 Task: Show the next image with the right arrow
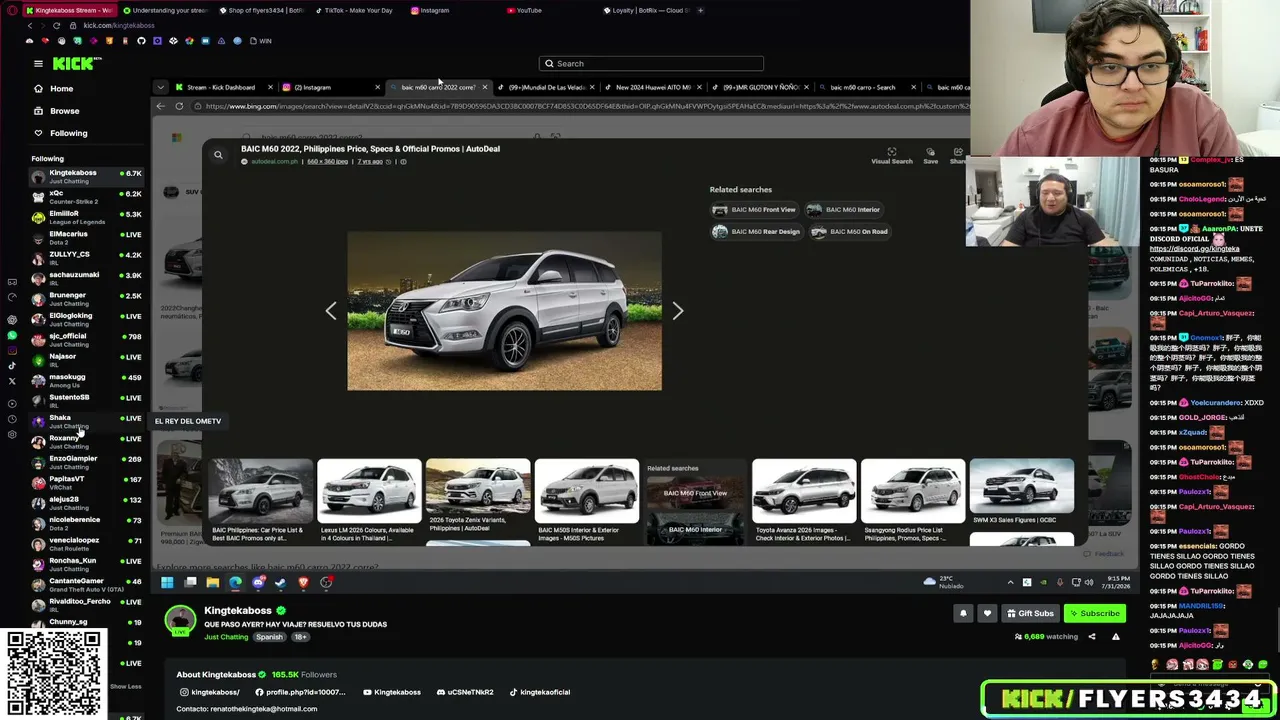tap(677, 311)
